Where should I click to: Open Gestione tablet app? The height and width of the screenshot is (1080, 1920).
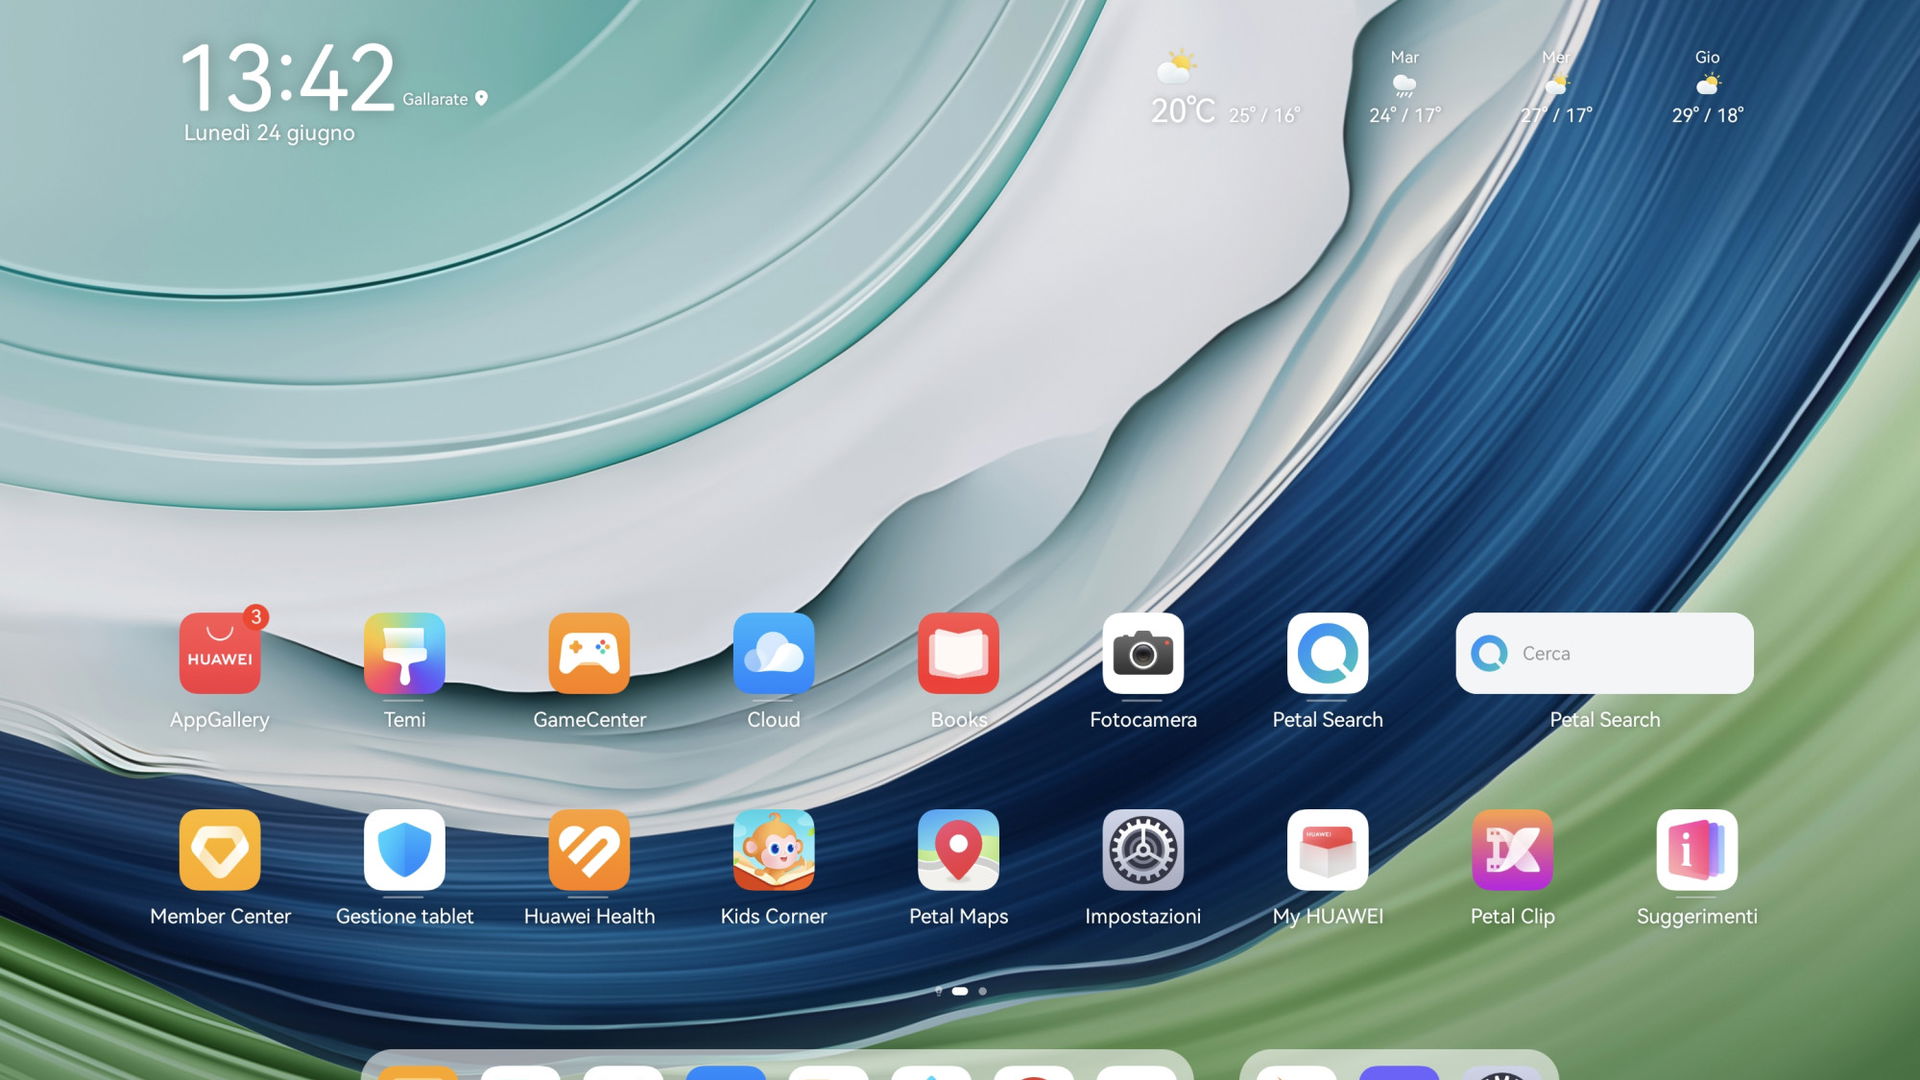click(x=404, y=850)
